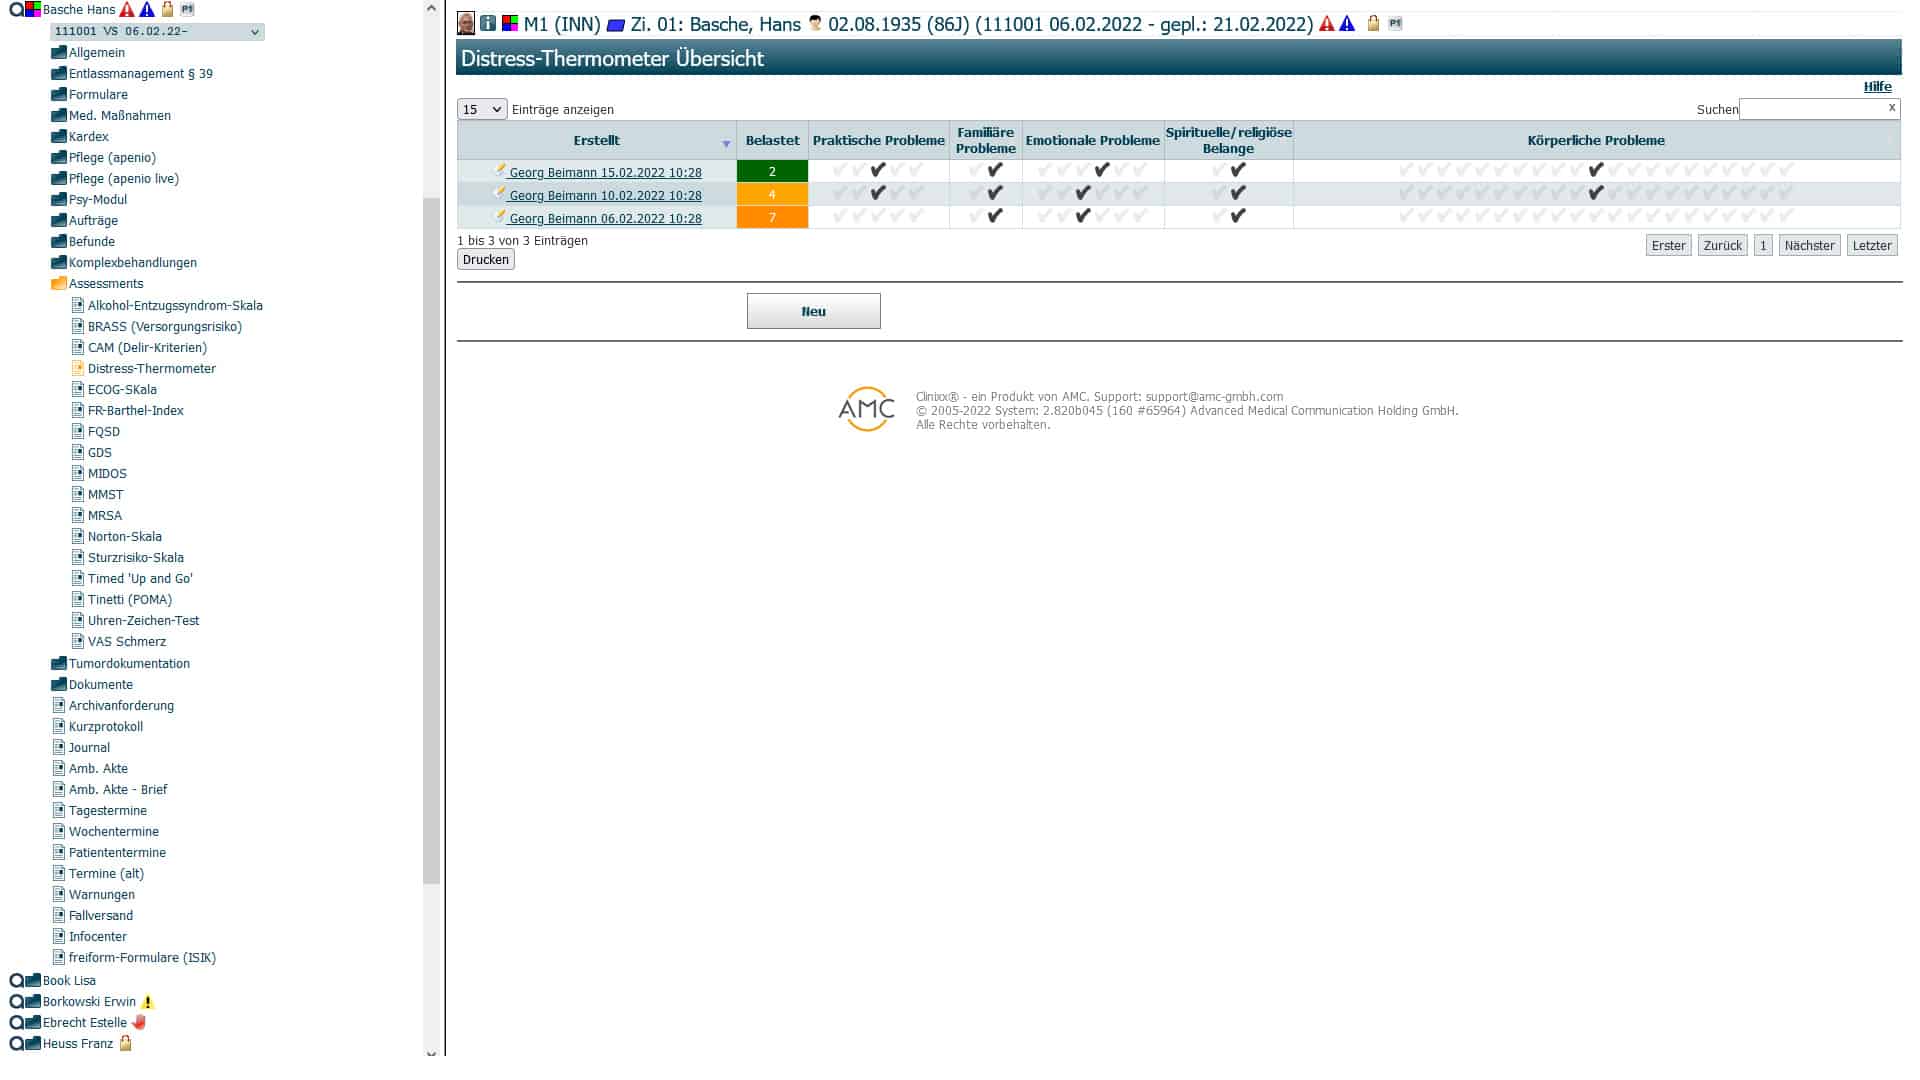Click the red warning triangle in header
Screen dimensions: 1920x1080
click(1327, 24)
